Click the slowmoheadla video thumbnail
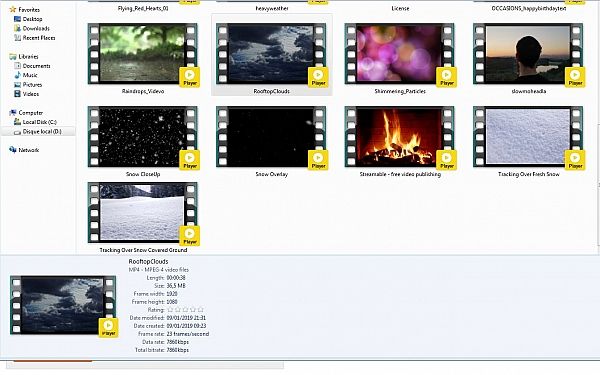This screenshot has height=375, width=600. [528, 54]
